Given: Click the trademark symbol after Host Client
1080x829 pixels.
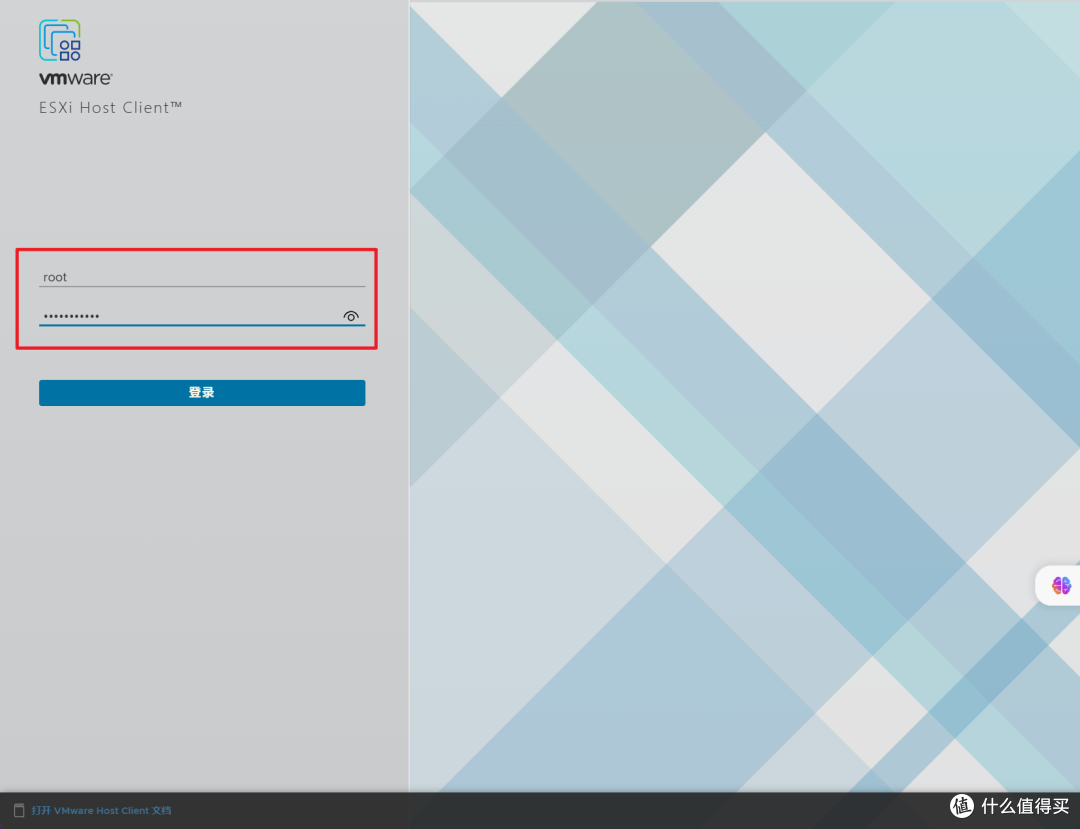Looking at the screenshot, I should tap(177, 105).
